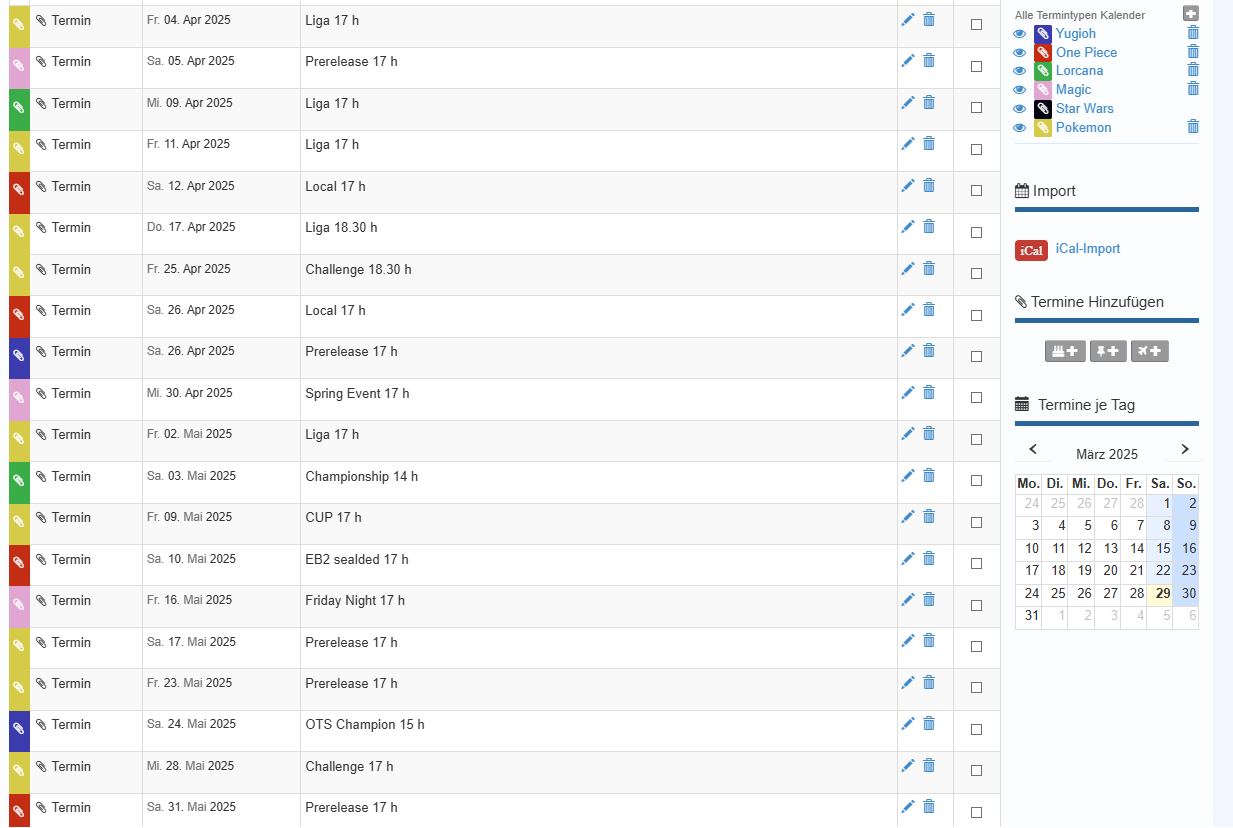The width and height of the screenshot is (1233, 828).
Task: Select day 15 in the März 2025 calendar
Action: [1160, 548]
